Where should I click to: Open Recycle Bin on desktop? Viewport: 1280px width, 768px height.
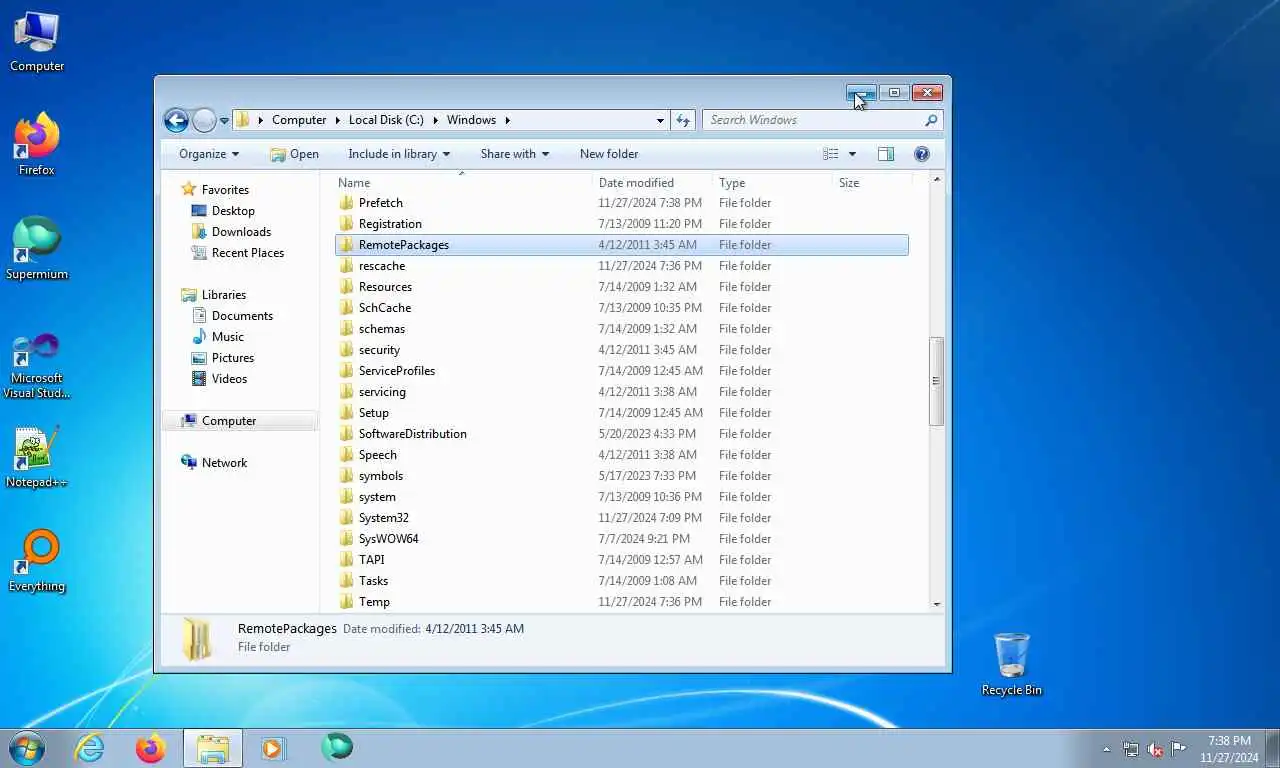1011,664
